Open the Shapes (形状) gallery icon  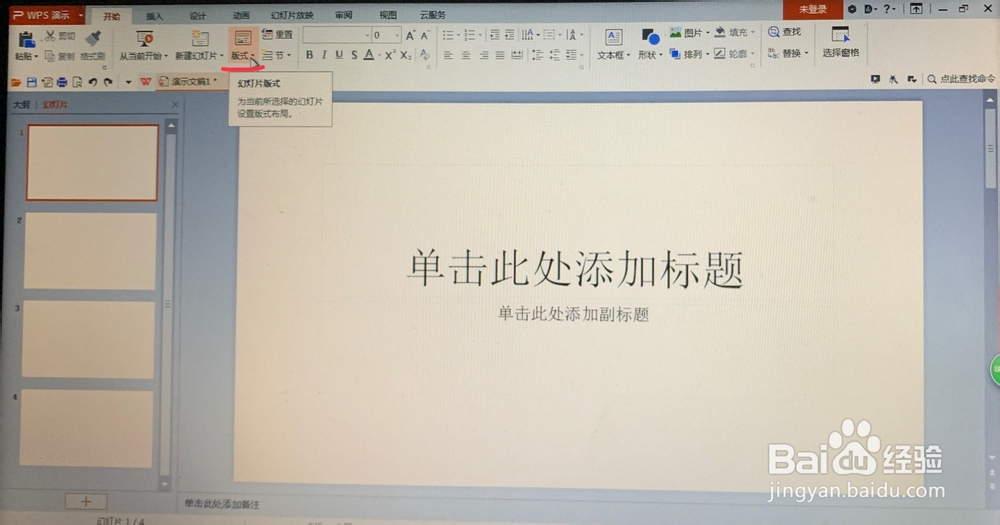[649, 38]
